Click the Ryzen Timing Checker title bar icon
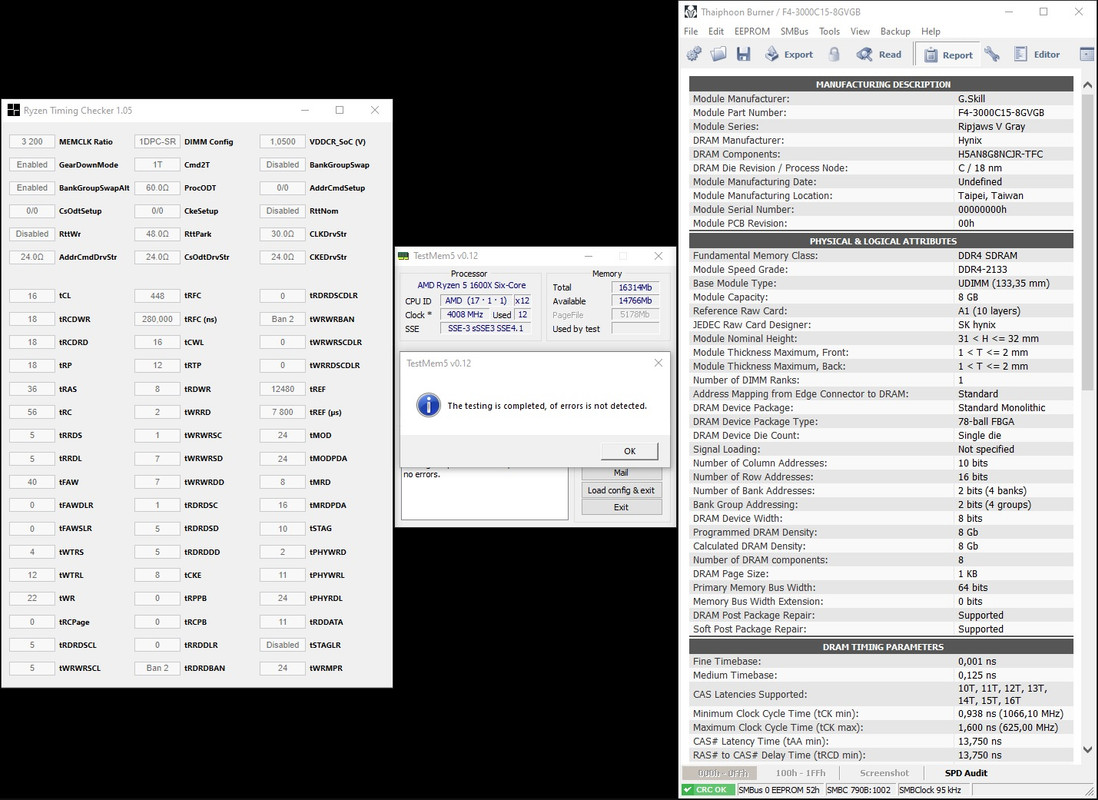The height and width of the screenshot is (800, 1098). pyautogui.click(x=14, y=110)
